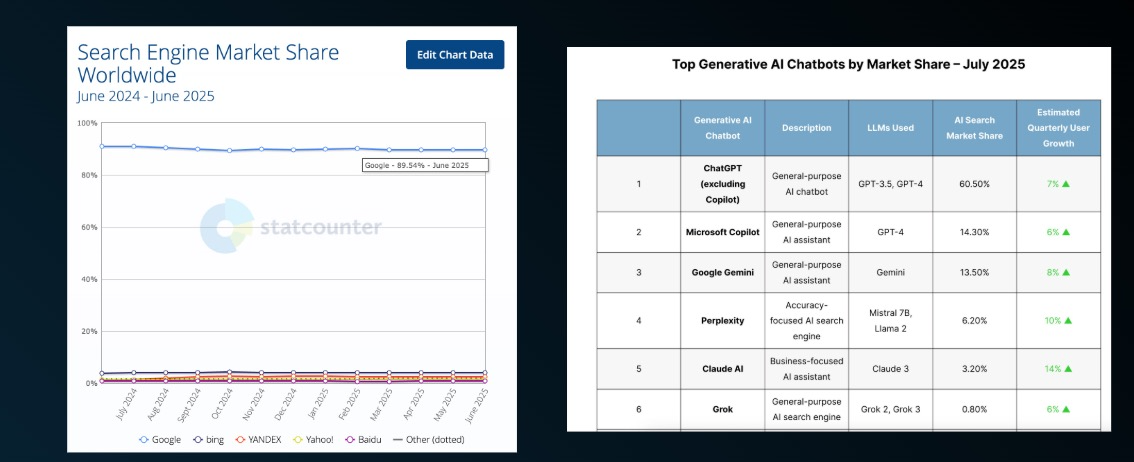Click the 10% growth arrow for Perplexity
Viewport: 1134px width, 462px height.
[x=1067, y=321]
